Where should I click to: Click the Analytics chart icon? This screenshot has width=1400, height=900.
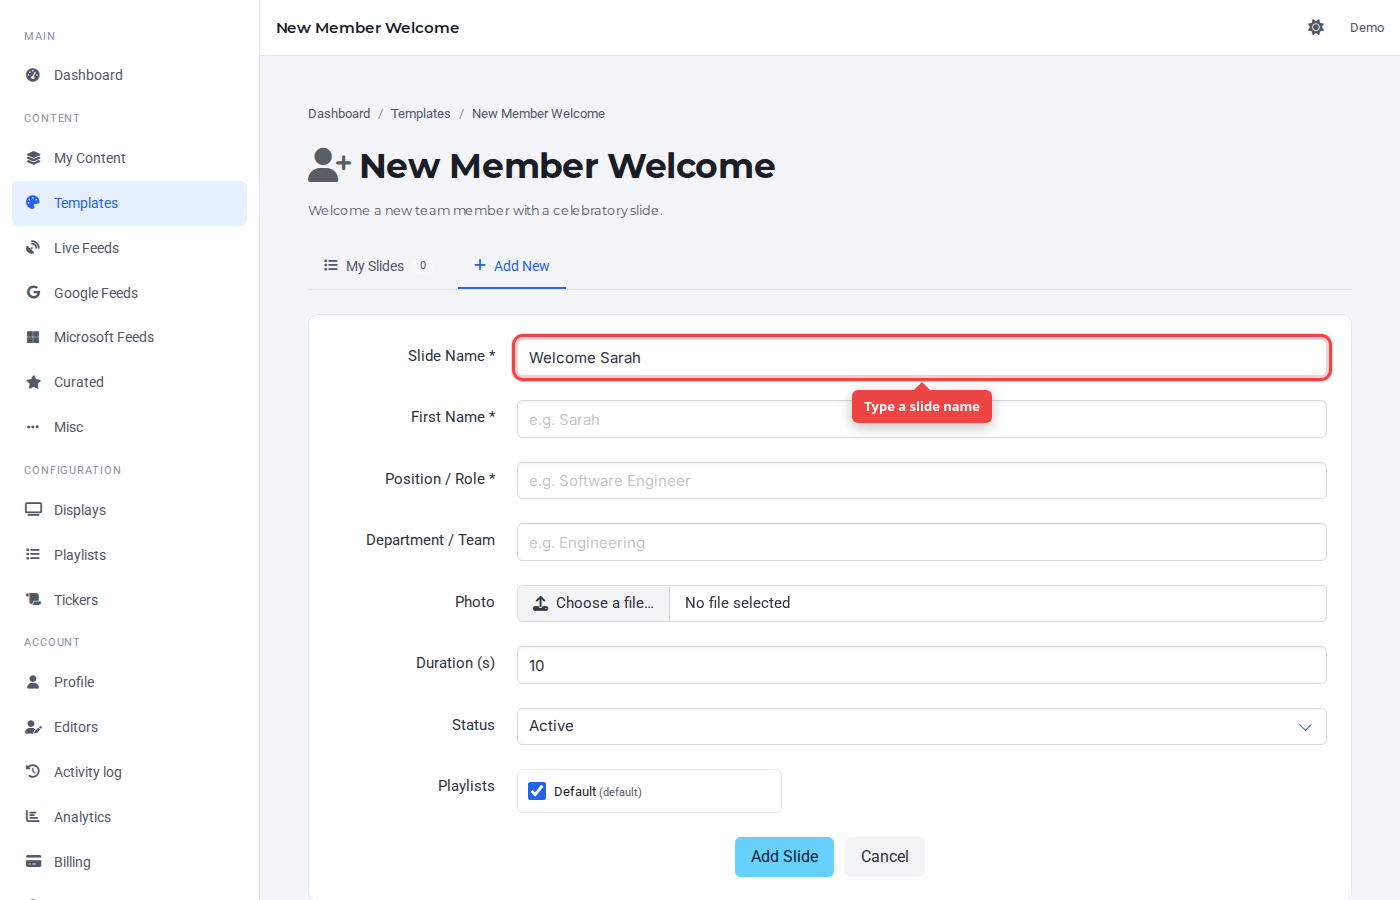pos(33,817)
